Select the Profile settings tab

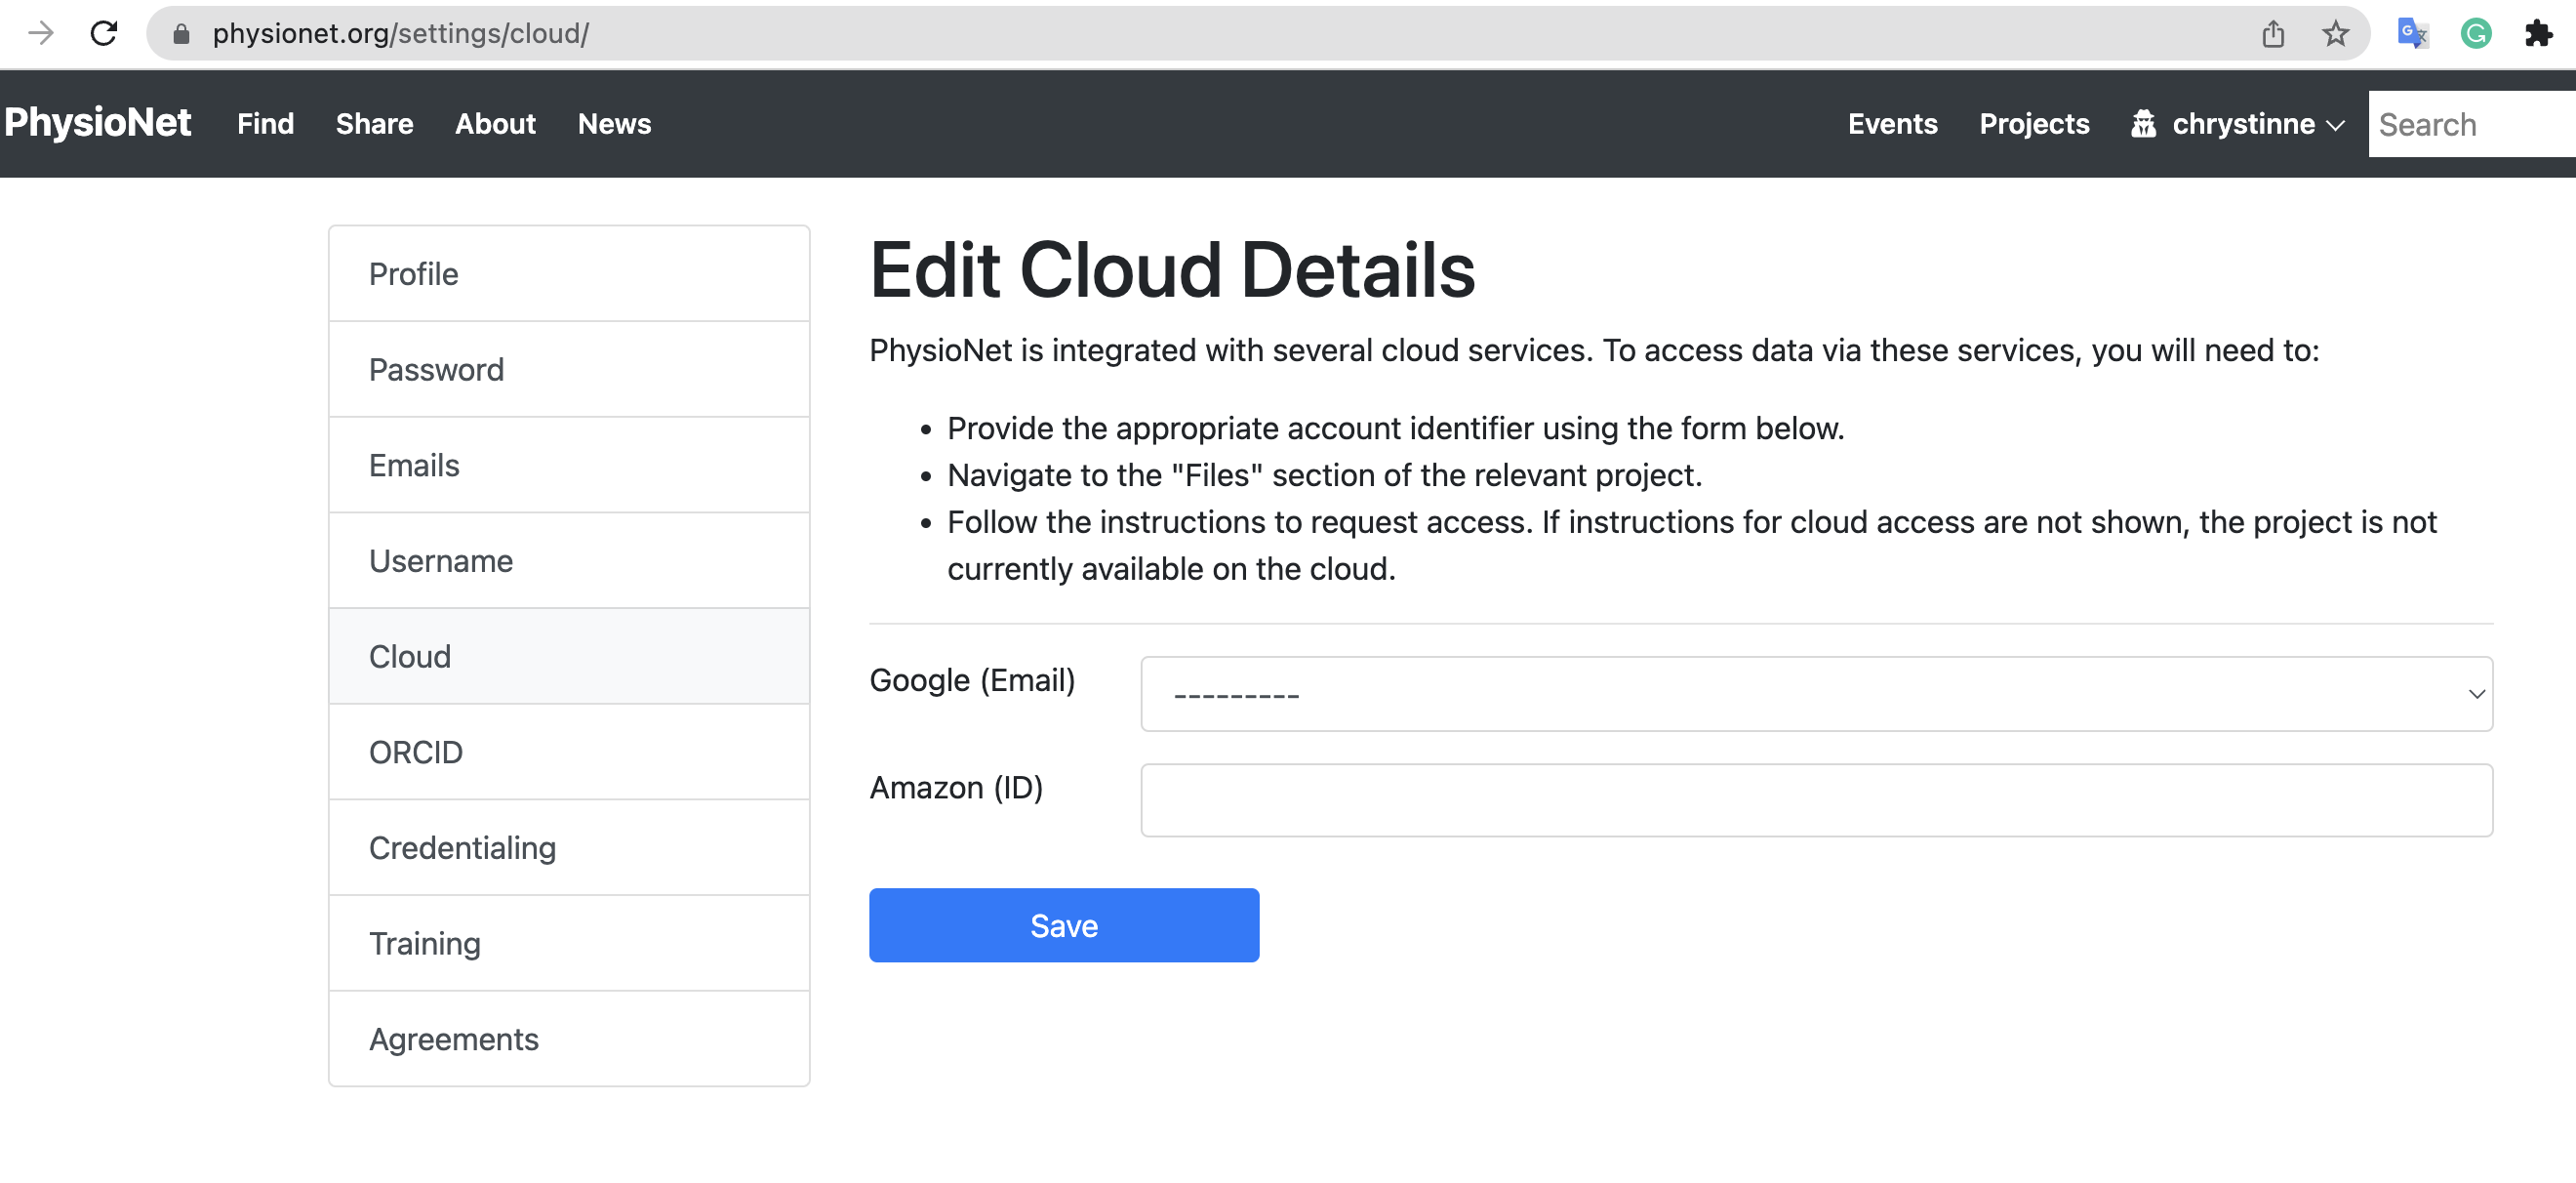click(x=568, y=273)
